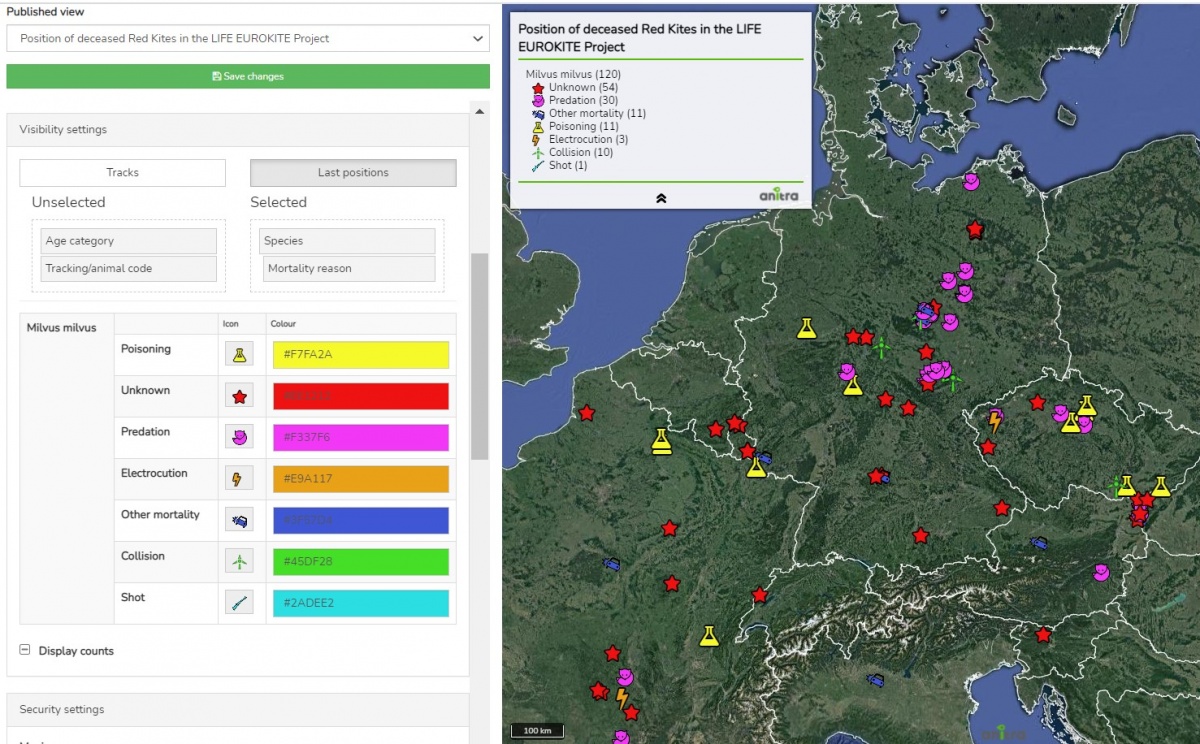Image resolution: width=1200 pixels, height=744 pixels.
Task: Click the Poisoning flask icon button
Action: click(x=239, y=355)
